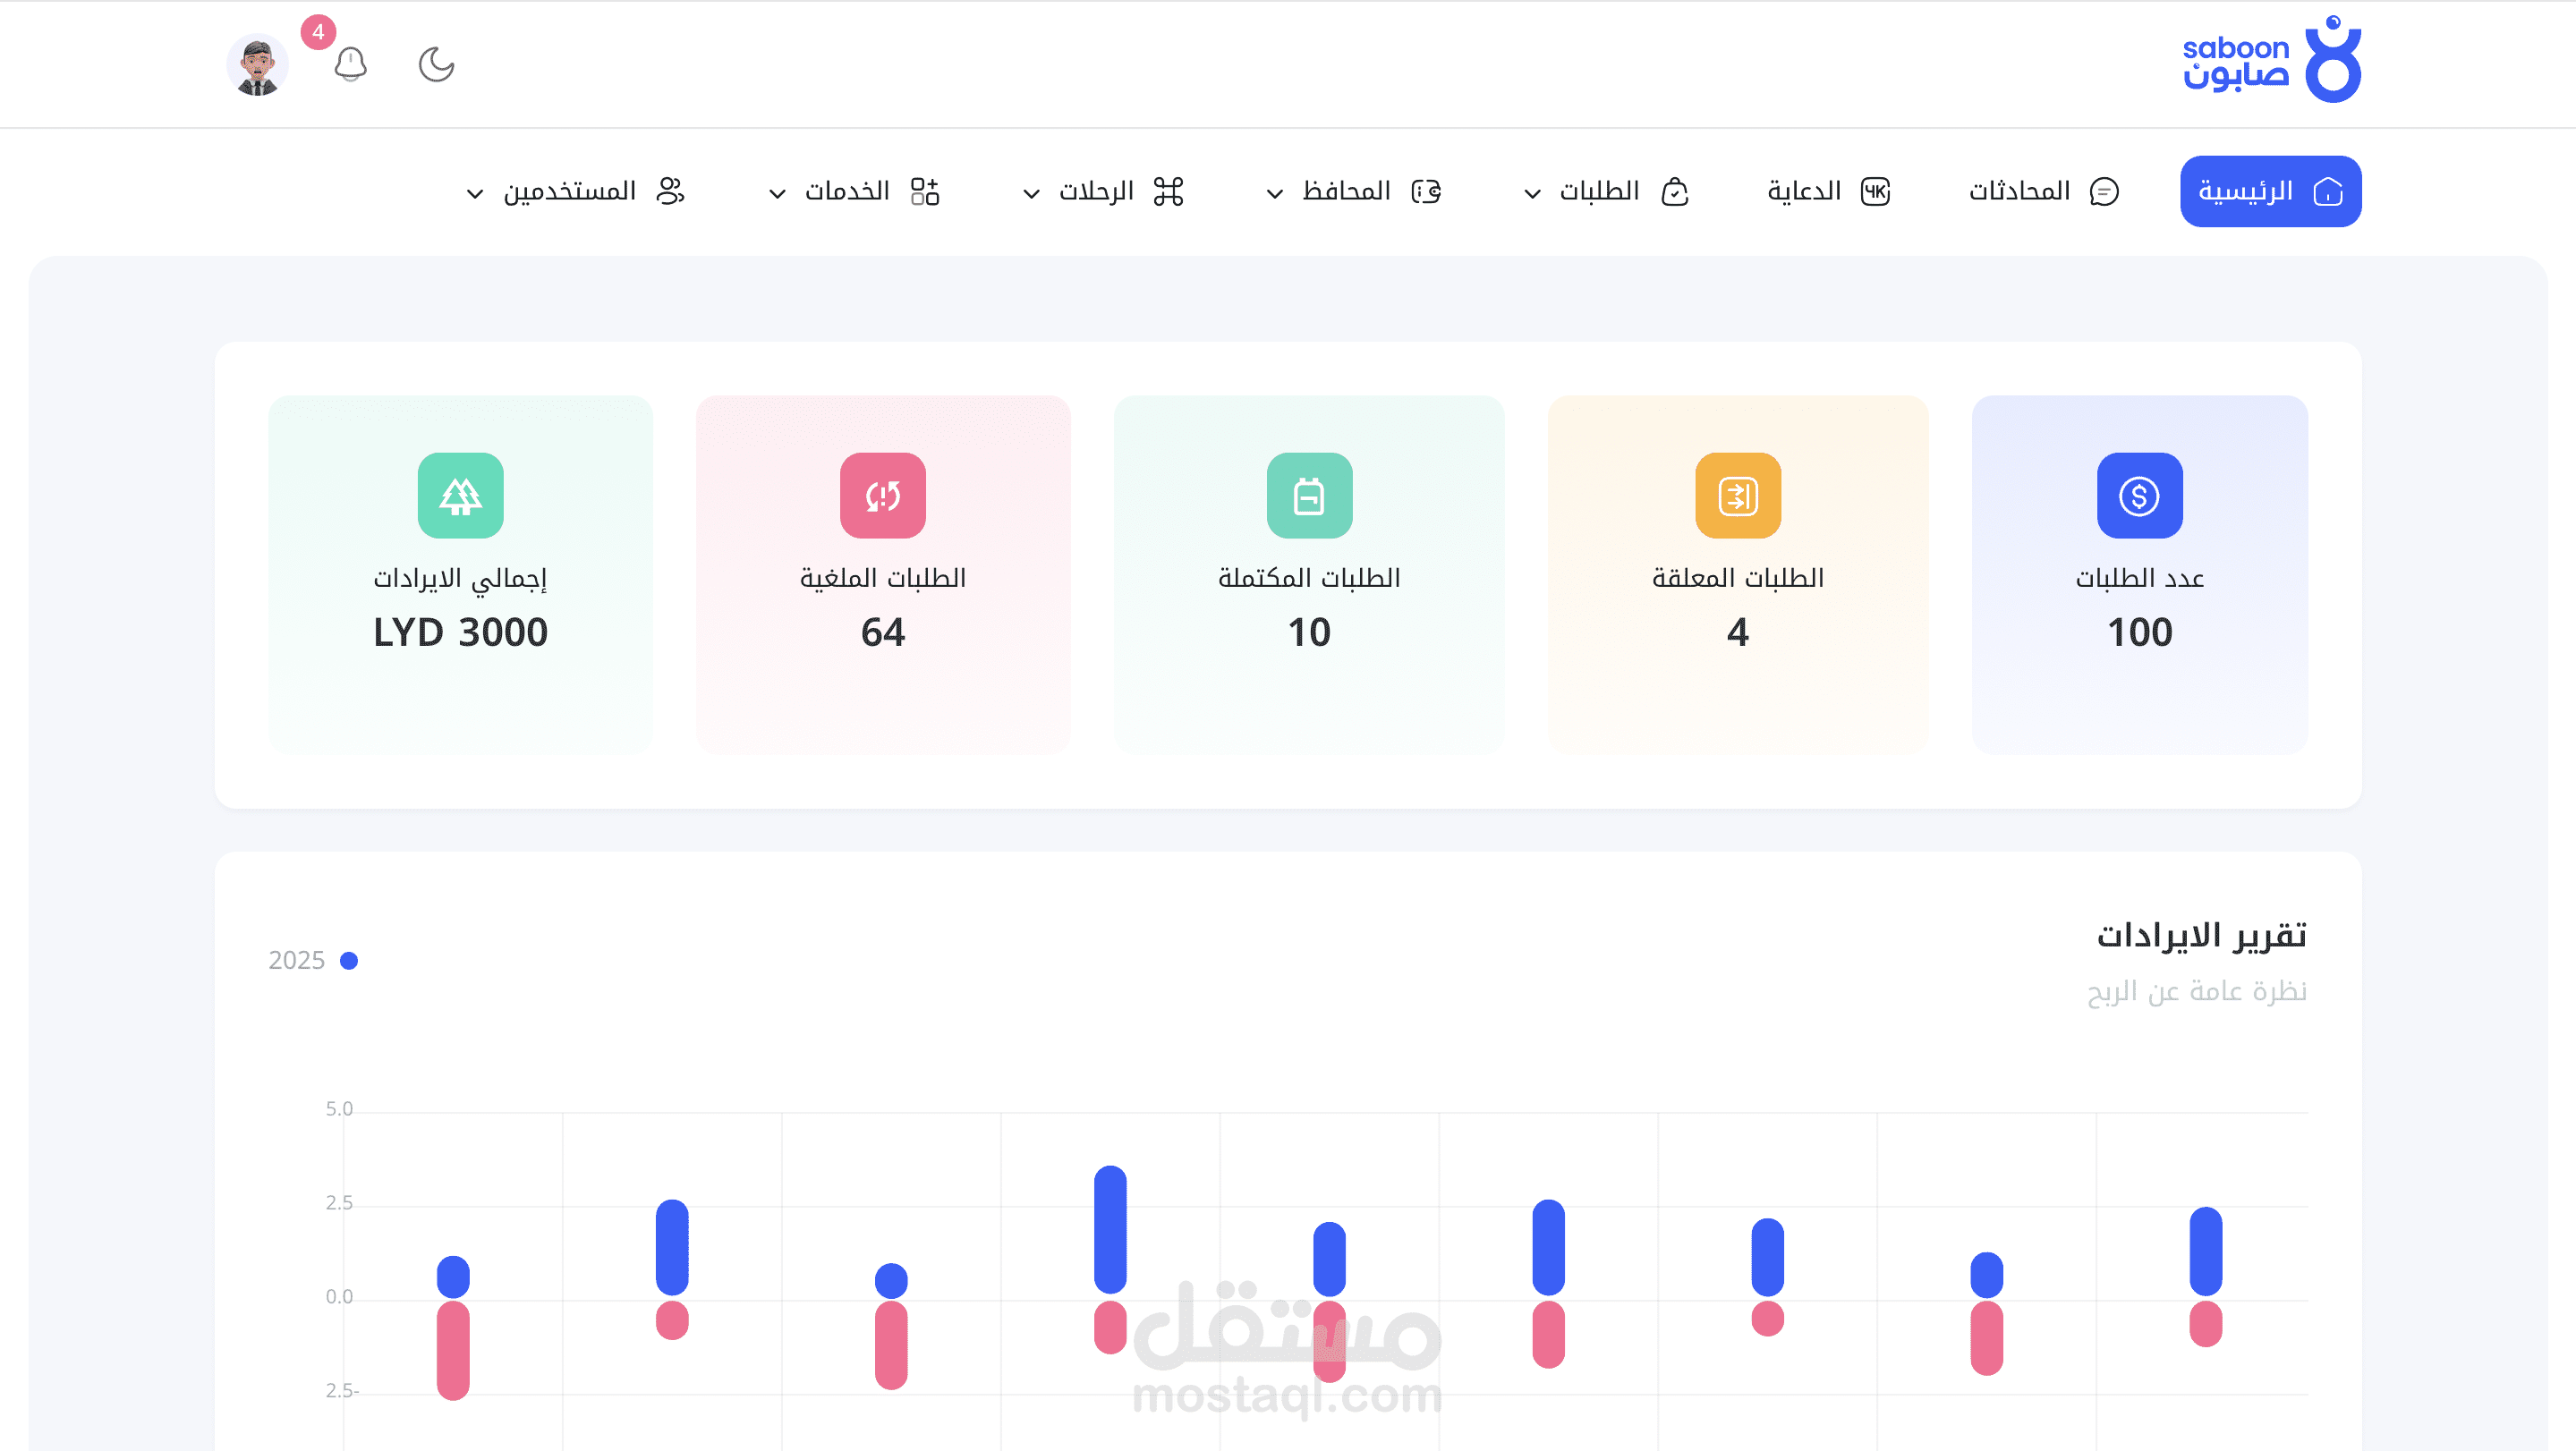2576x1451 pixels.
Task: Click the pink icon in الطلبات الملغية card
Action: click(x=882, y=496)
